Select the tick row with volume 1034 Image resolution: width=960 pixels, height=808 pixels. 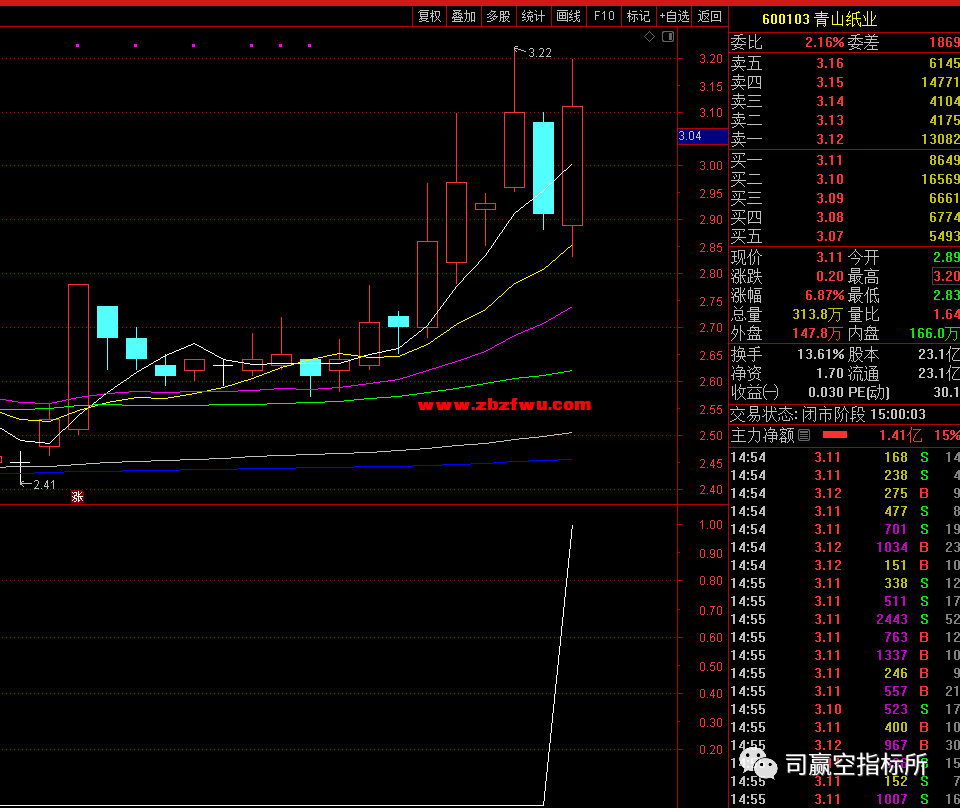pos(844,547)
